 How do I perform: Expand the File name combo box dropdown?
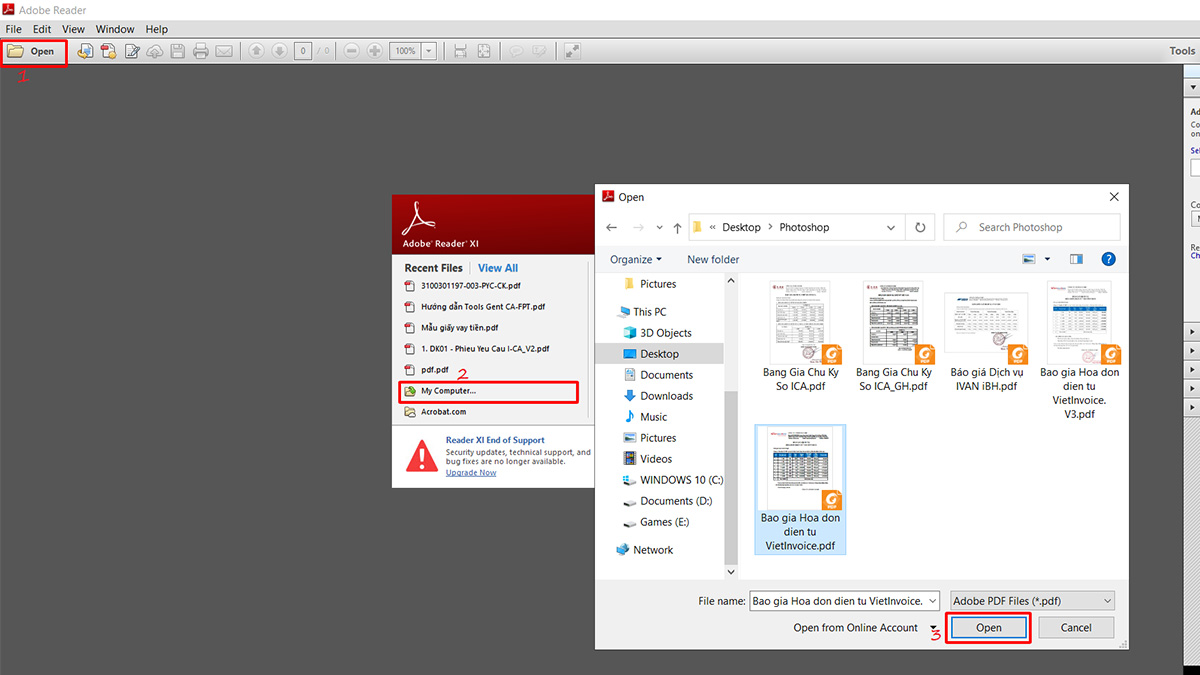933,601
